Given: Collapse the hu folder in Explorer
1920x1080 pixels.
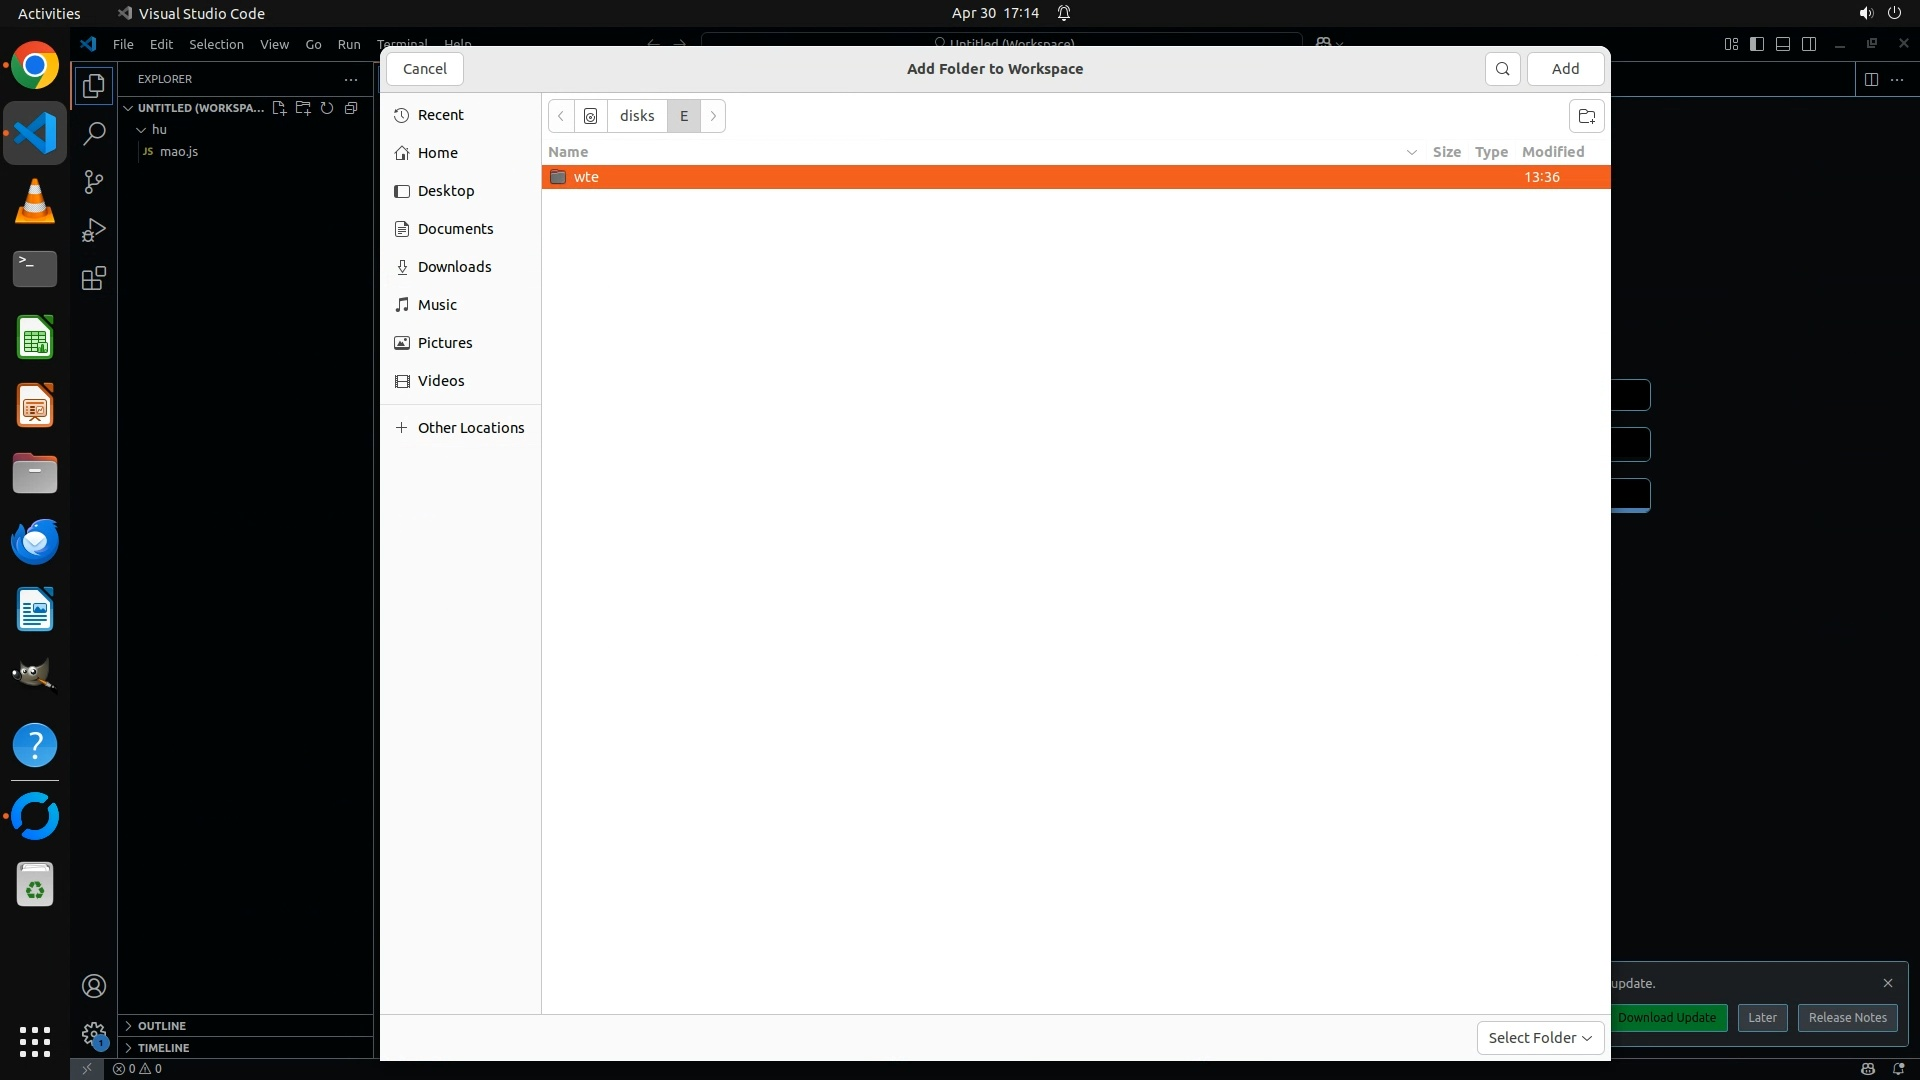Looking at the screenshot, I should 142,130.
